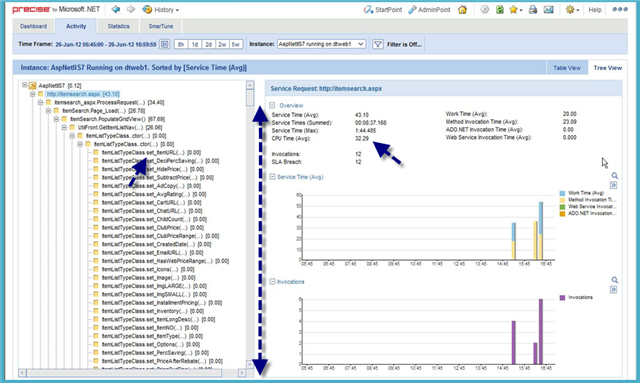Click the tree vertical scrollbar up arrow
The width and height of the screenshot is (640, 383).
click(250, 85)
